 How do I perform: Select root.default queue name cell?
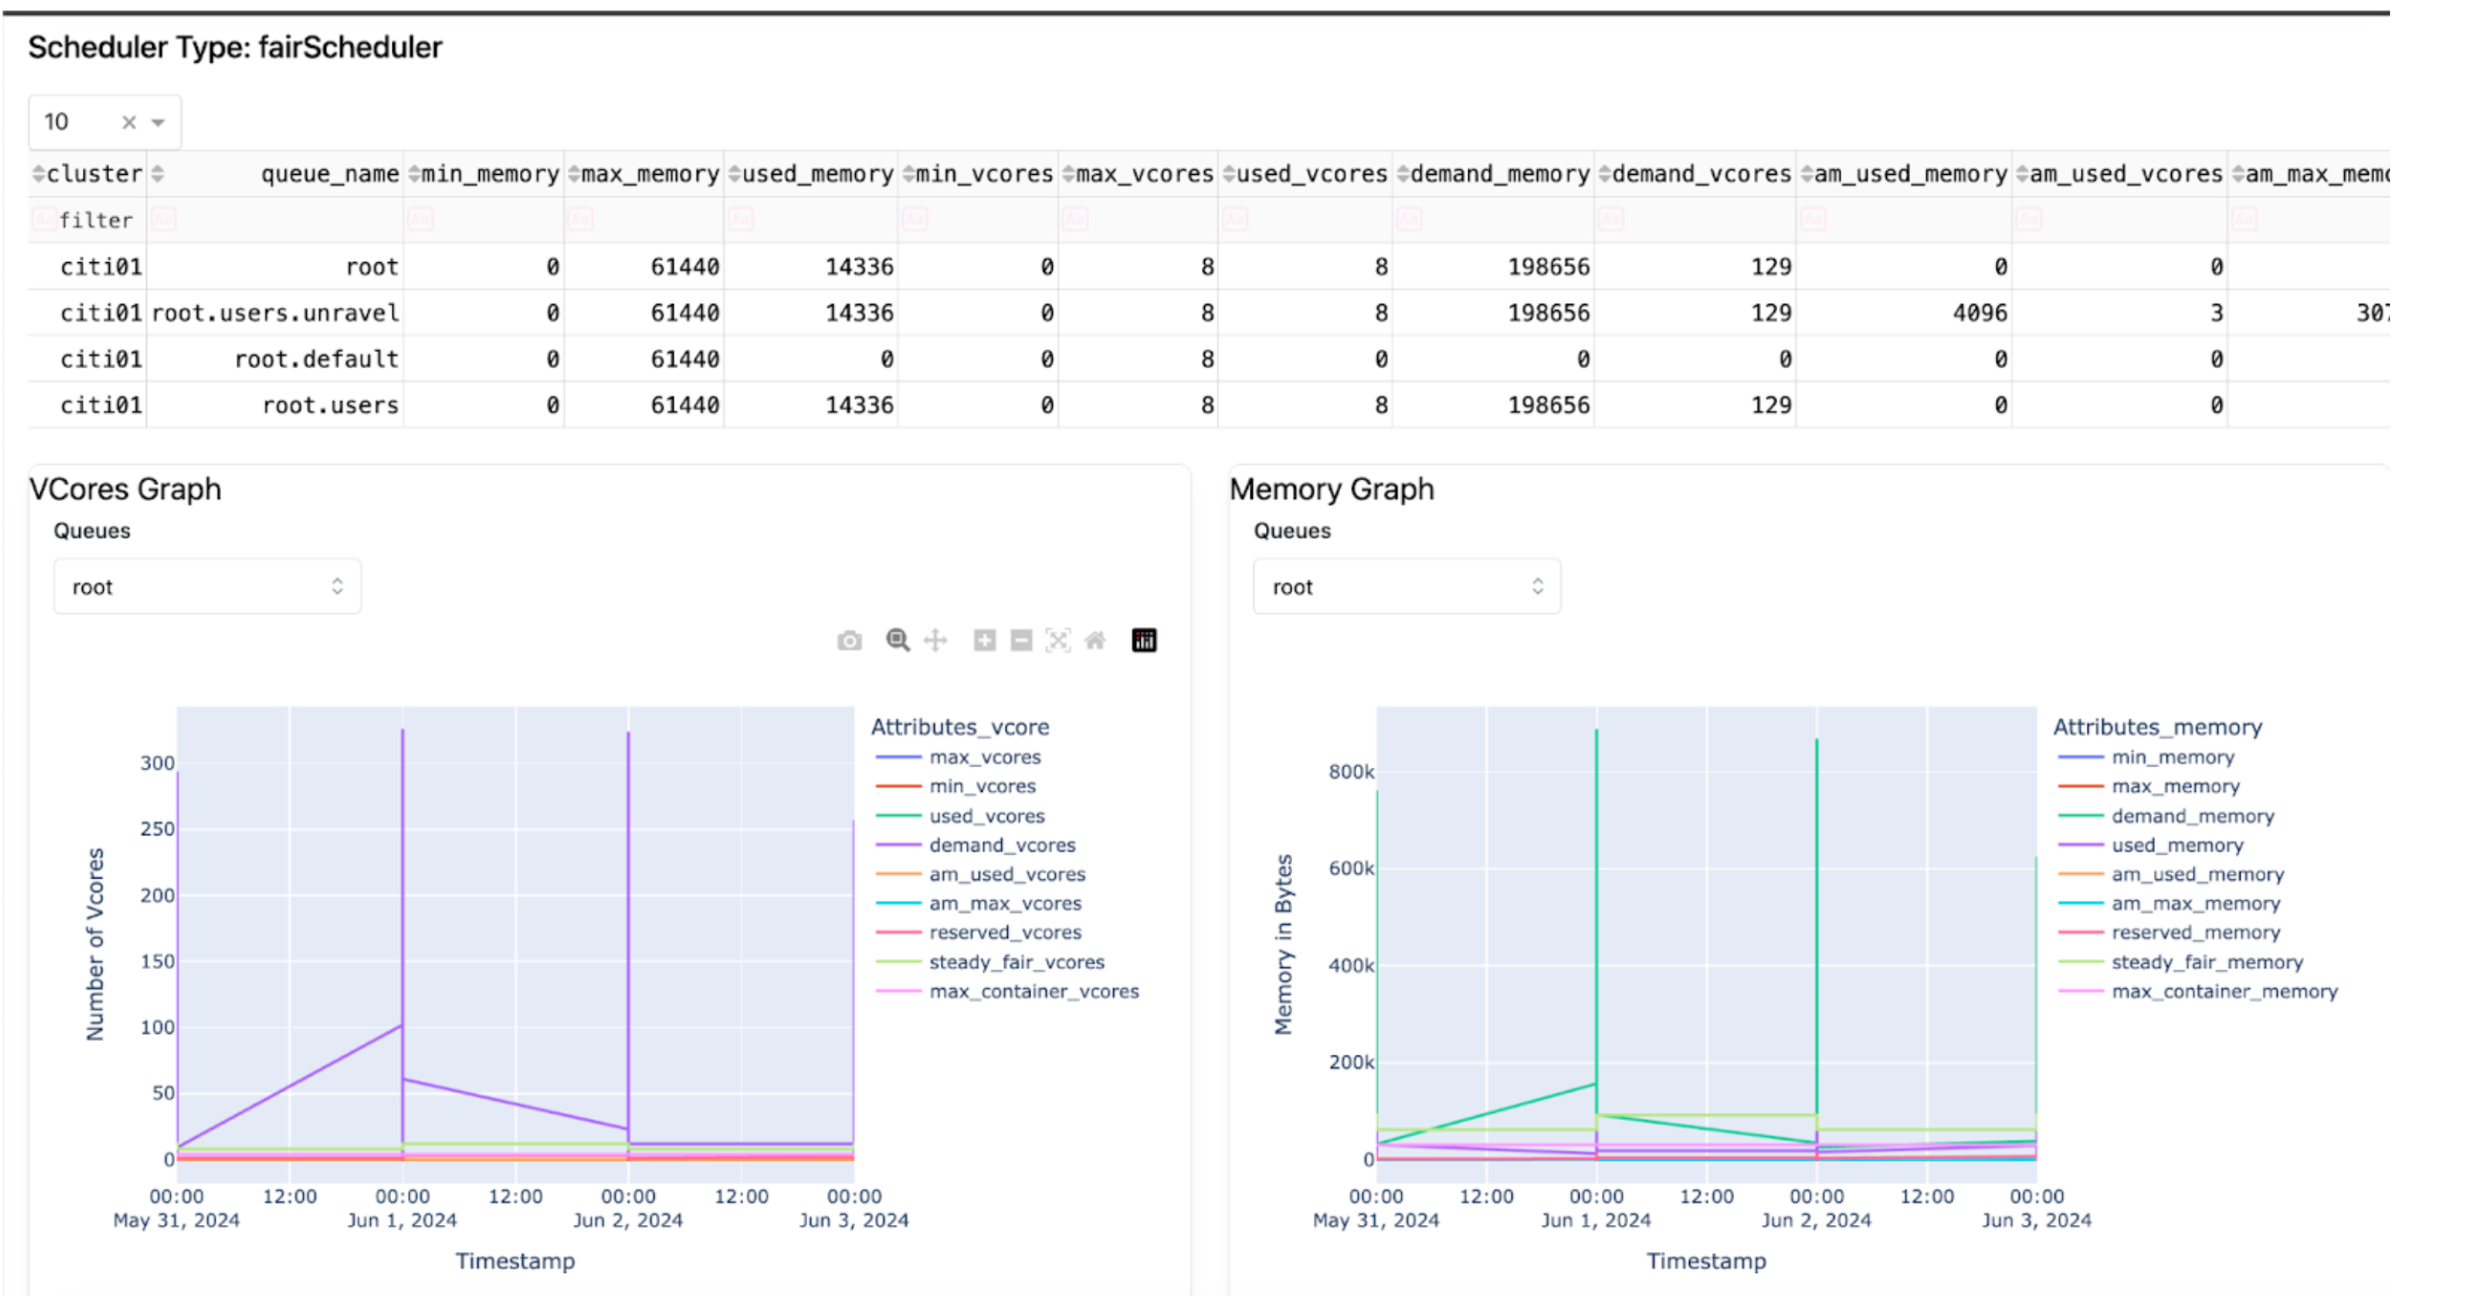tap(275, 359)
